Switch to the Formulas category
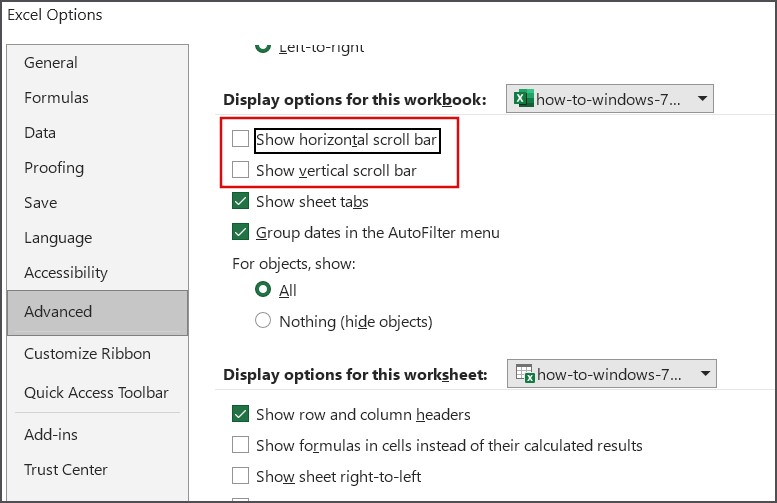The width and height of the screenshot is (777, 503). point(56,97)
